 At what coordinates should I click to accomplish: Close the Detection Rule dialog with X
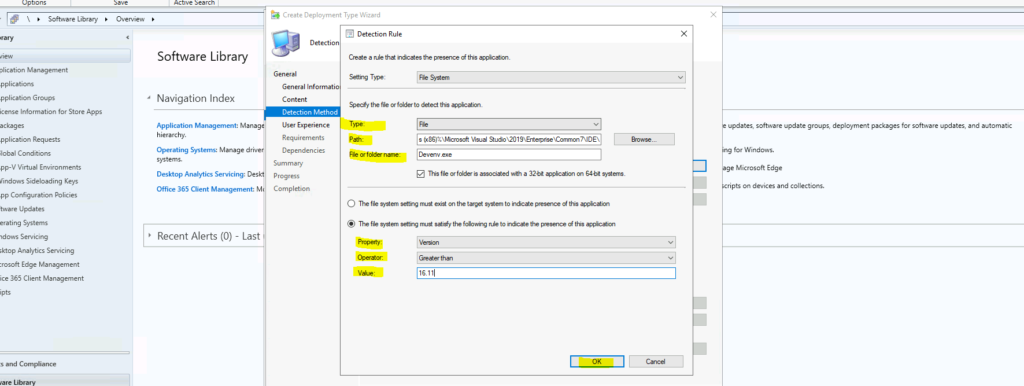[x=683, y=33]
